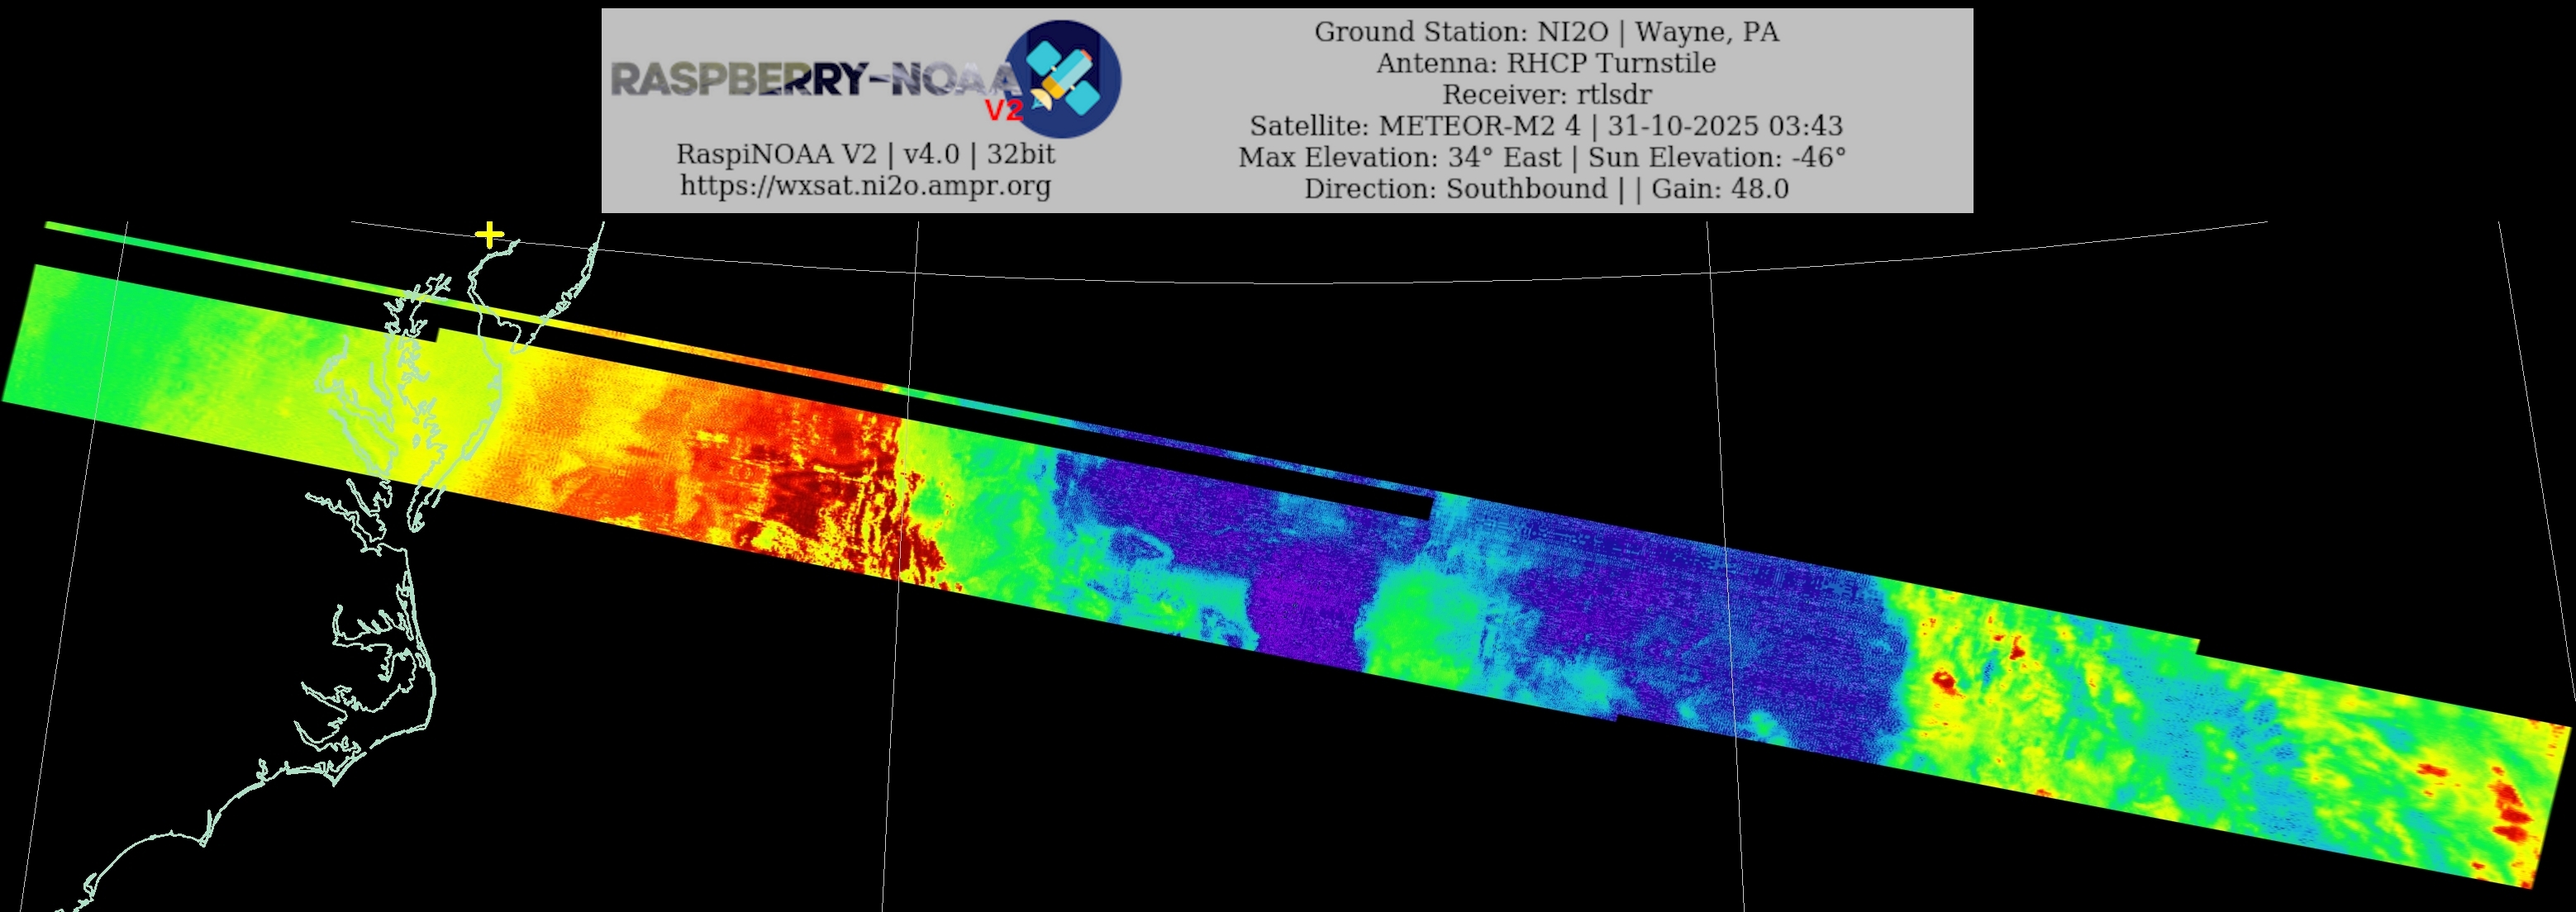Click the red V2 badge in the logo

pos(1003,110)
